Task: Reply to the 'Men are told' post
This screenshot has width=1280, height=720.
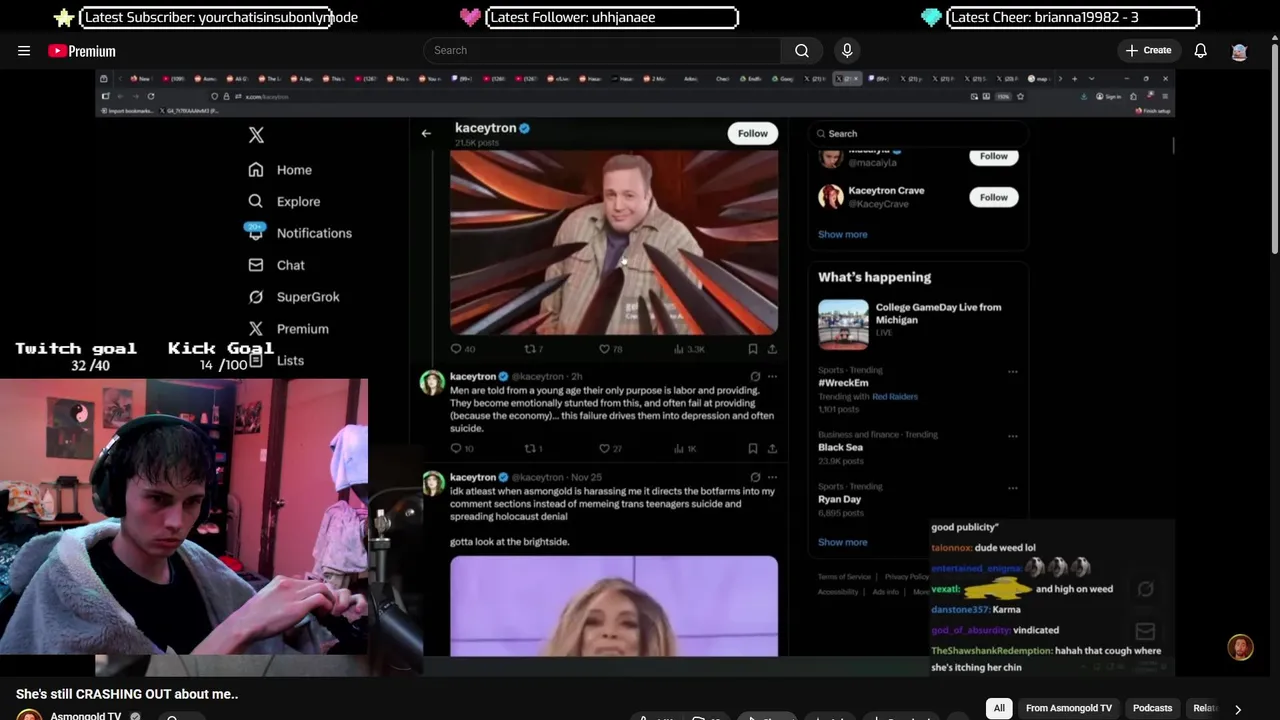Action: pos(462,449)
